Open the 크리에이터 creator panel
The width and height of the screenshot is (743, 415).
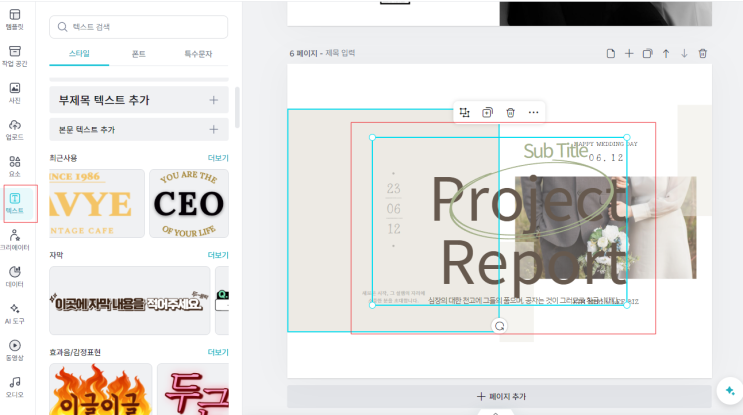click(15, 240)
